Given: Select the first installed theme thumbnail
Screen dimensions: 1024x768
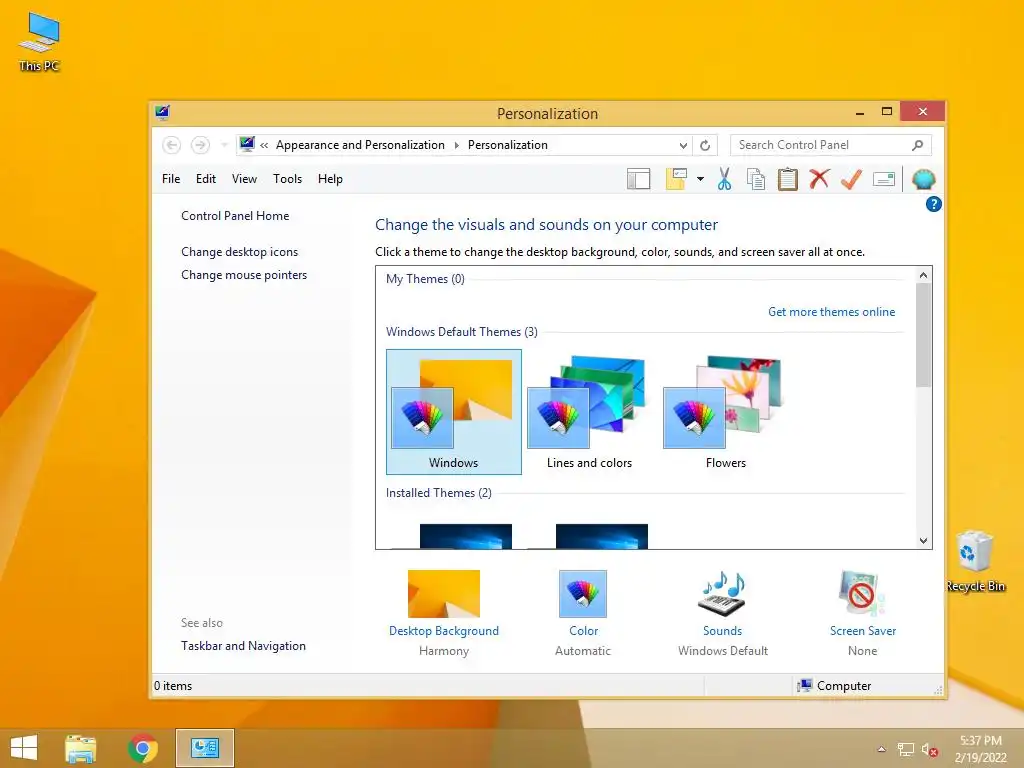Looking at the screenshot, I should tap(466, 536).
